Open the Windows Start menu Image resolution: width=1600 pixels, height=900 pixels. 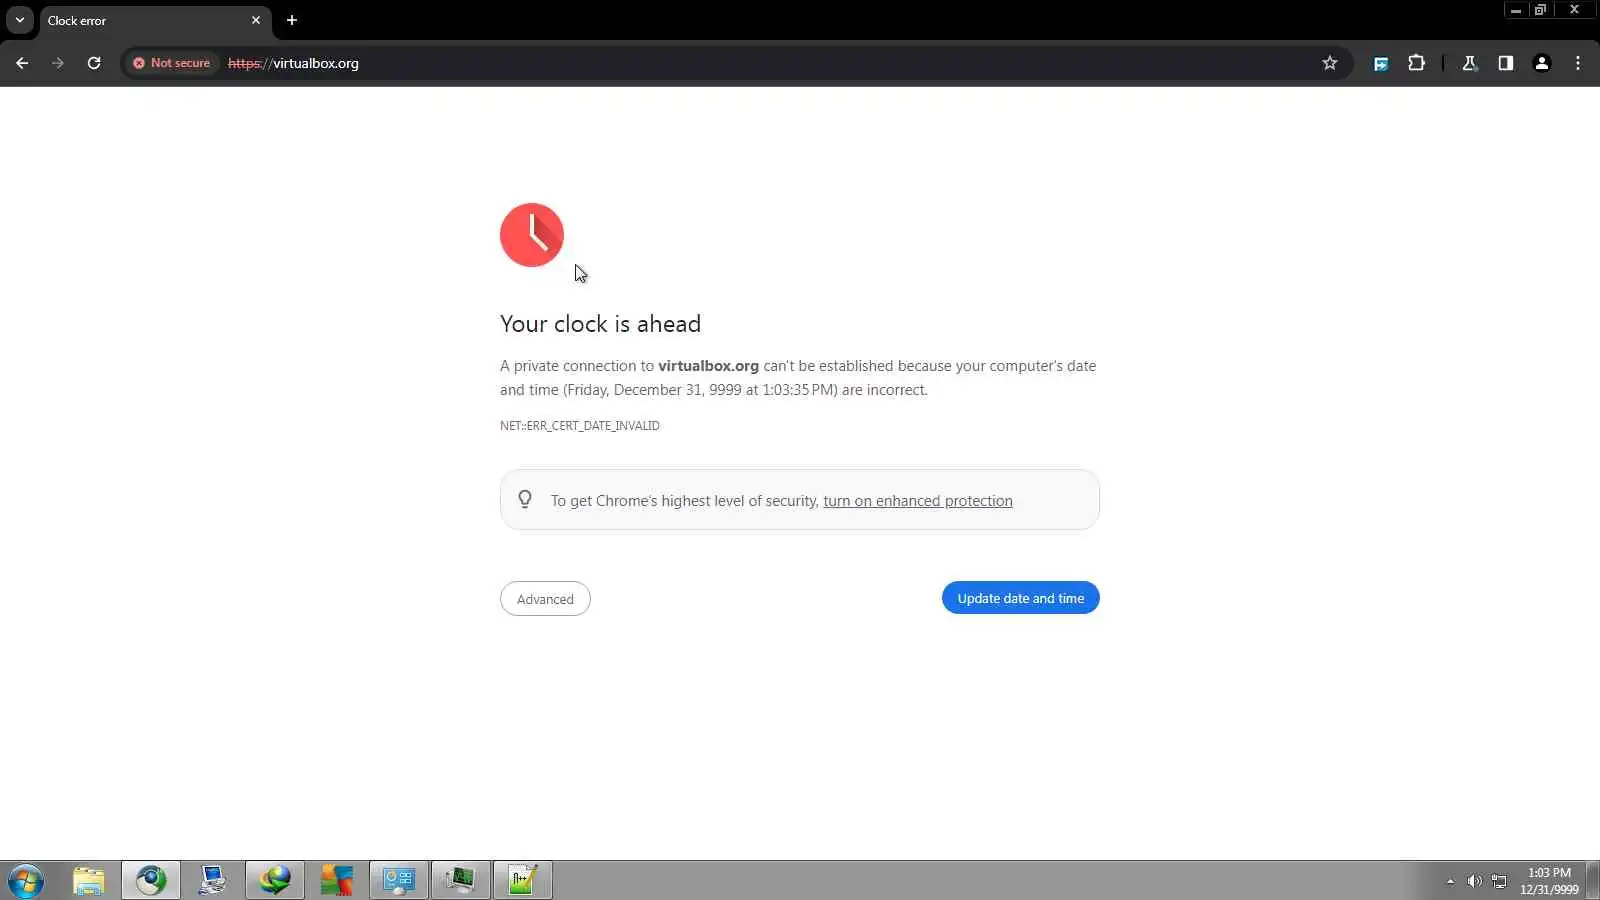(25, 881)
